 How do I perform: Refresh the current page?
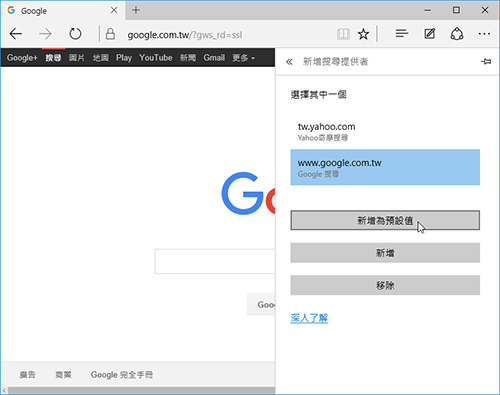click(75, 34)
